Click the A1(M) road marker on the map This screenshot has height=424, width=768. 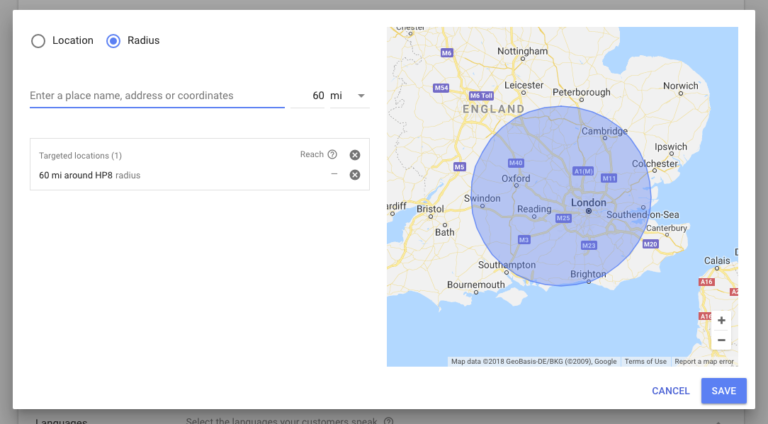click(x=583, y=171)
